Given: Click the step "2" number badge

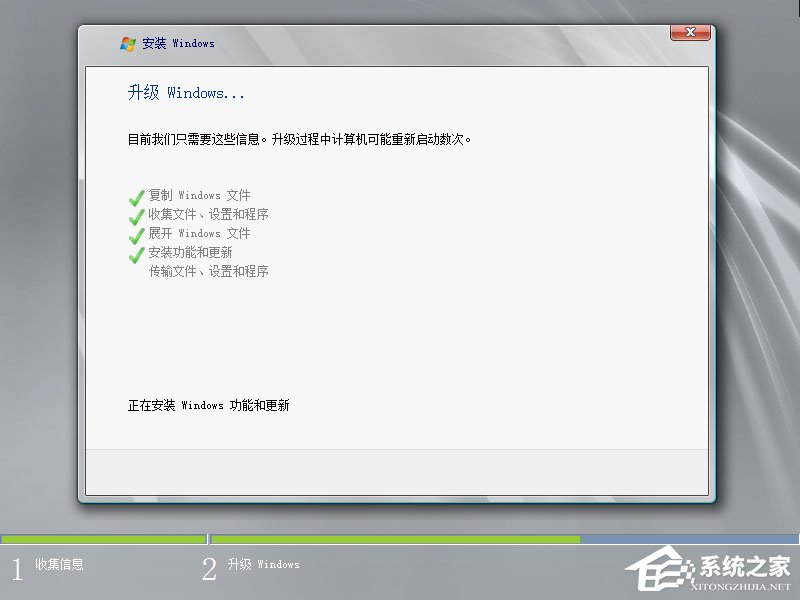Looking at the screenshot, I should point(210,566).
